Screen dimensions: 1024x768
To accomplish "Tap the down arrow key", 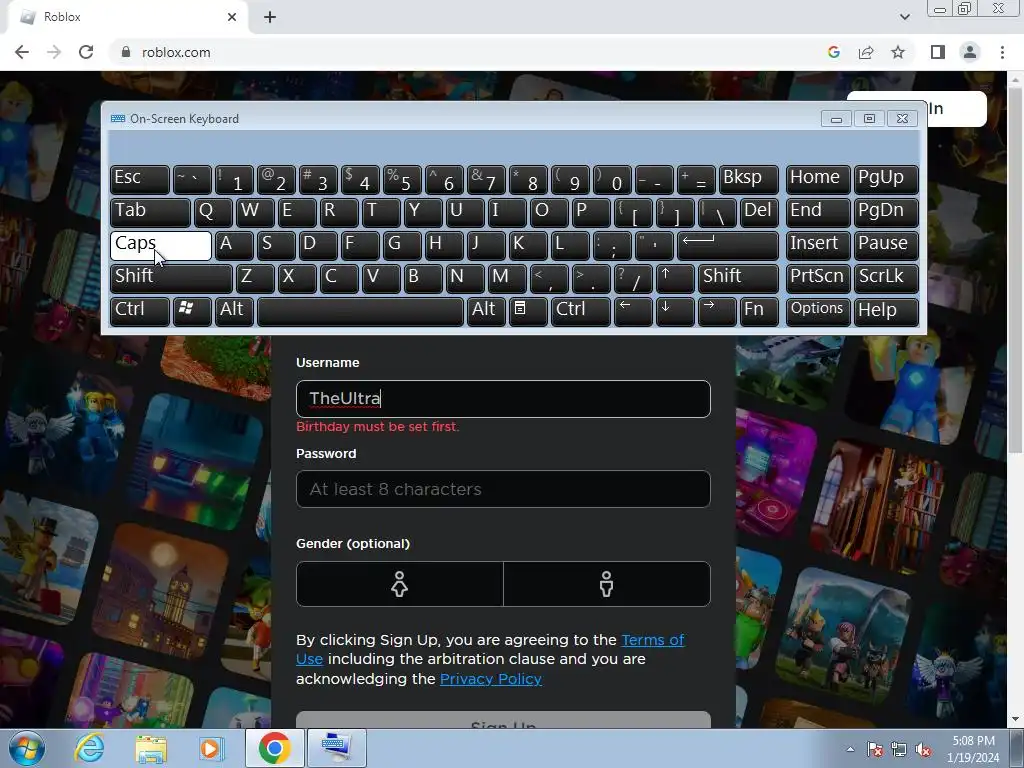I will 675,310.
